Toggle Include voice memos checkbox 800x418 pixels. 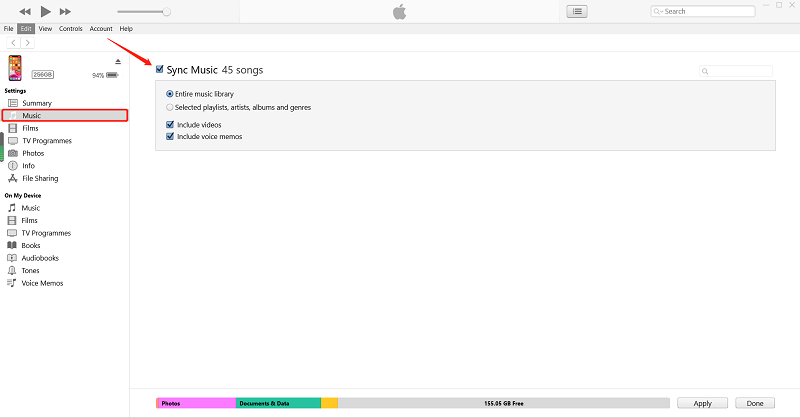tap(170, 136)
